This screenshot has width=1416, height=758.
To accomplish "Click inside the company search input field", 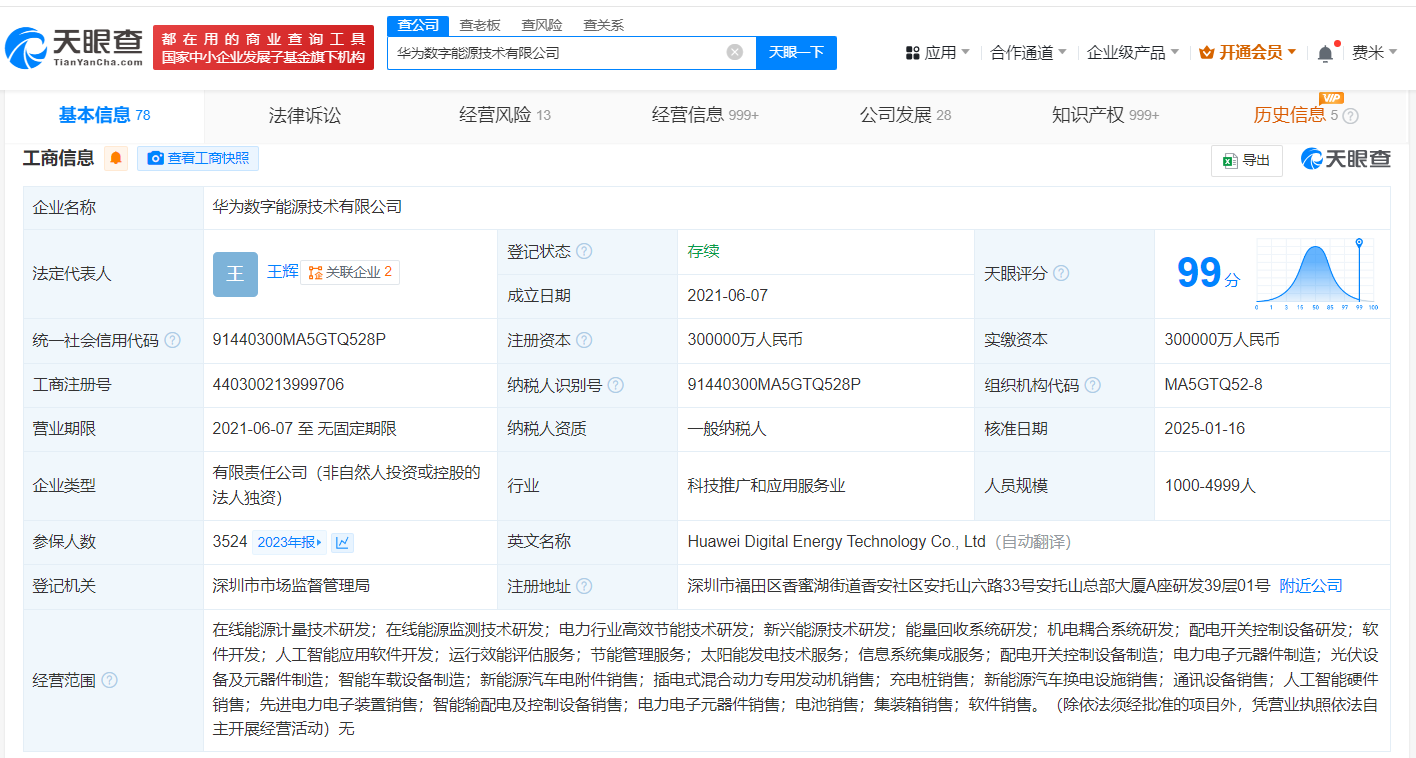I will click(x=560, y=52).
